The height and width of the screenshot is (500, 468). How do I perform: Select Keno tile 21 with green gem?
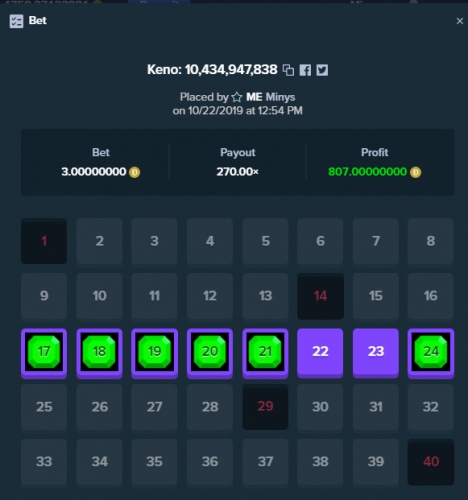click(x=265, y=353)
